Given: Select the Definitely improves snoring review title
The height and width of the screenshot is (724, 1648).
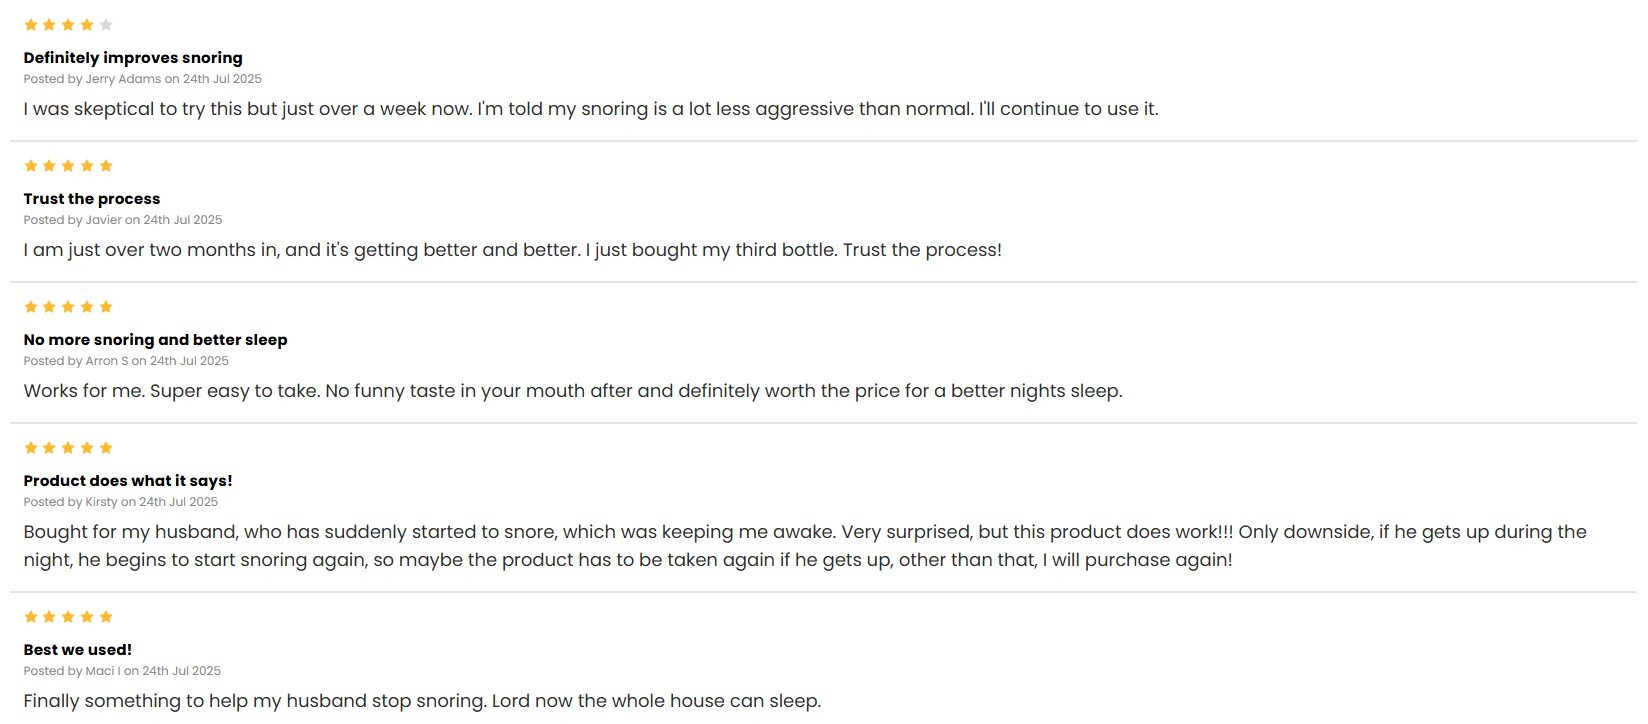Looking at the screenshot, I should [133, 58].
